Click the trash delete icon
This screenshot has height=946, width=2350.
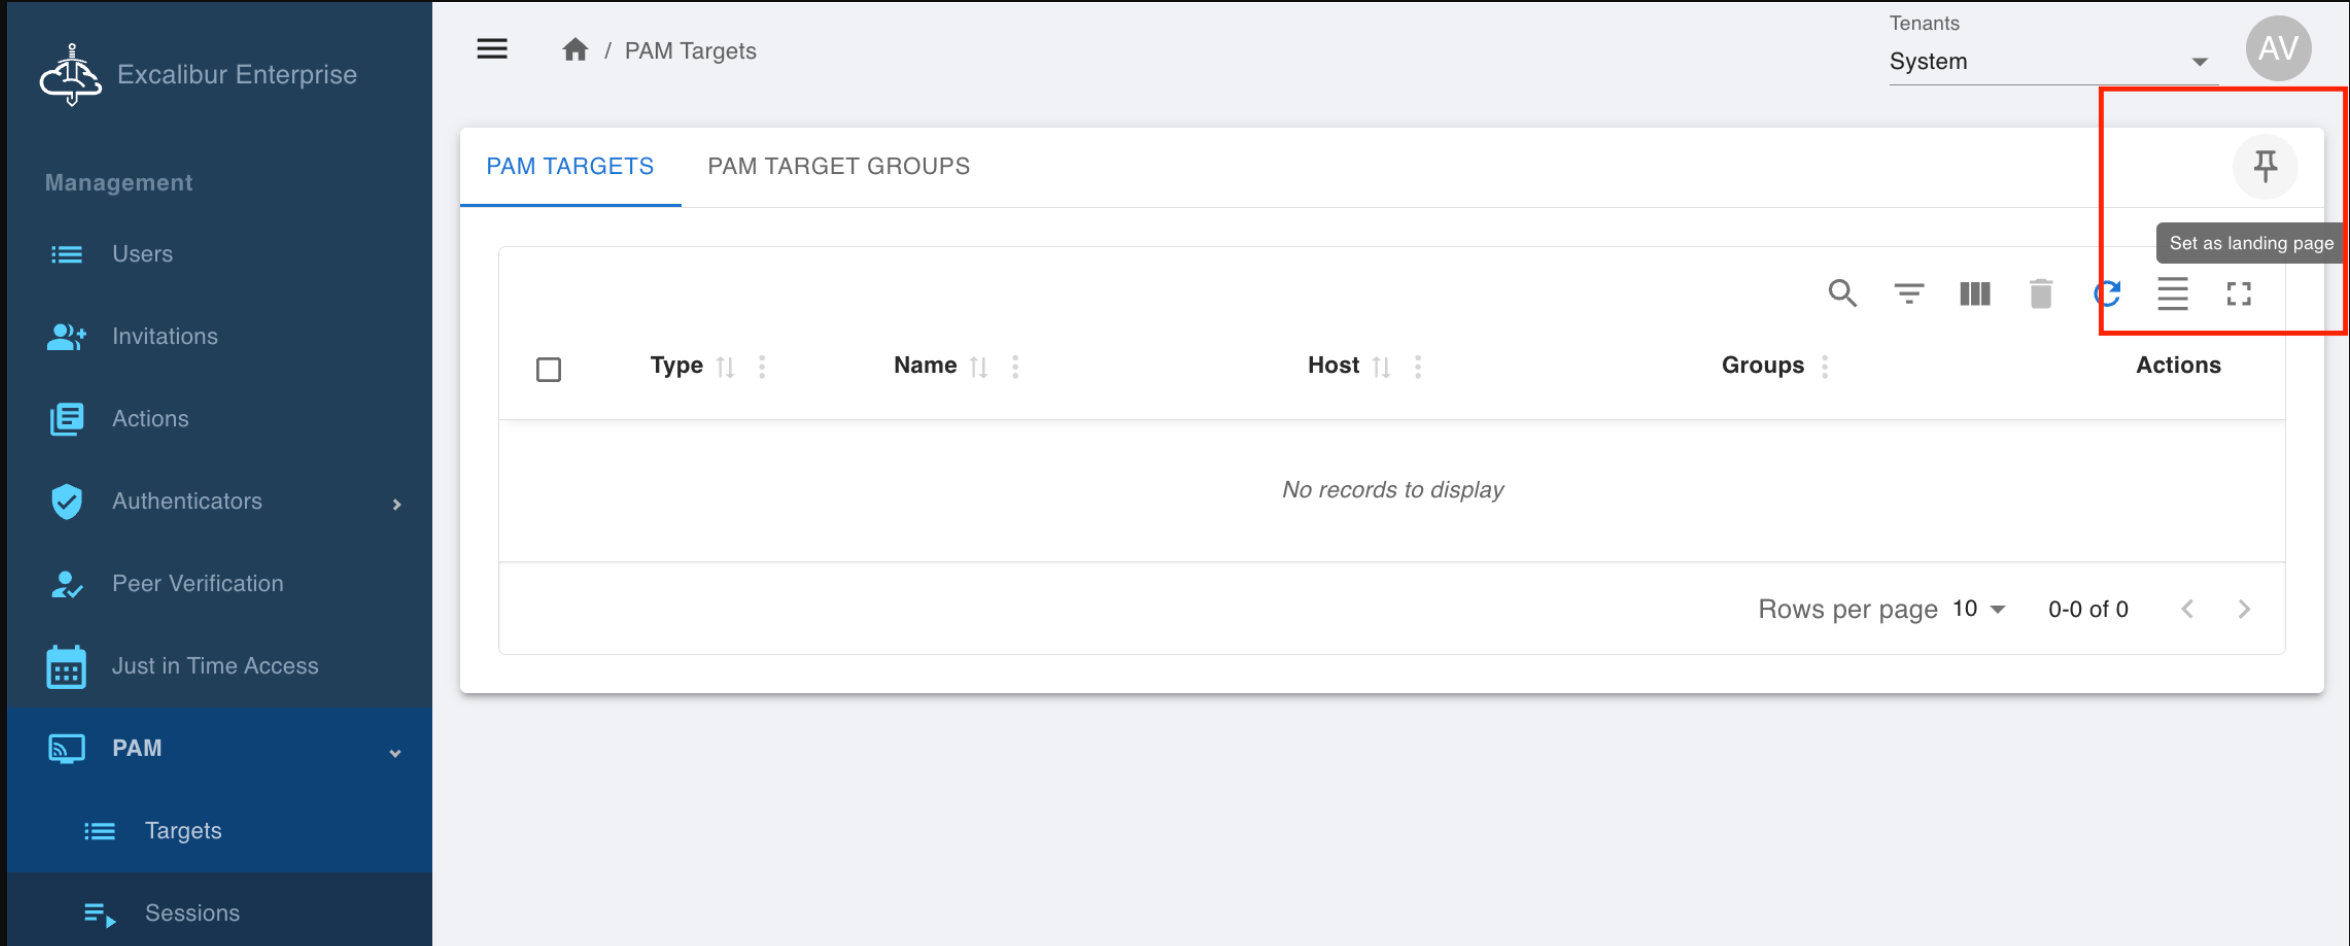pos(2041,294)
